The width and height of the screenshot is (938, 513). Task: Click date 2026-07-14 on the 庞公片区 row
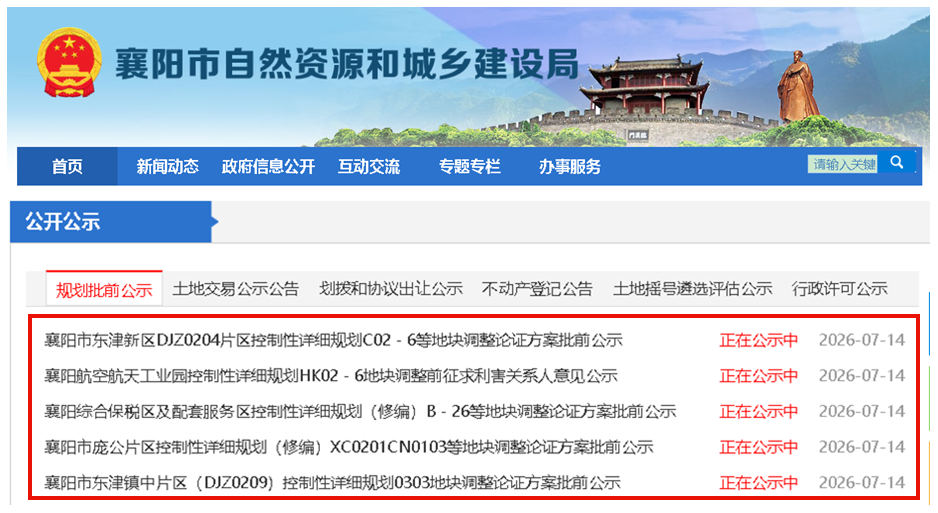(x=862, y=447)
